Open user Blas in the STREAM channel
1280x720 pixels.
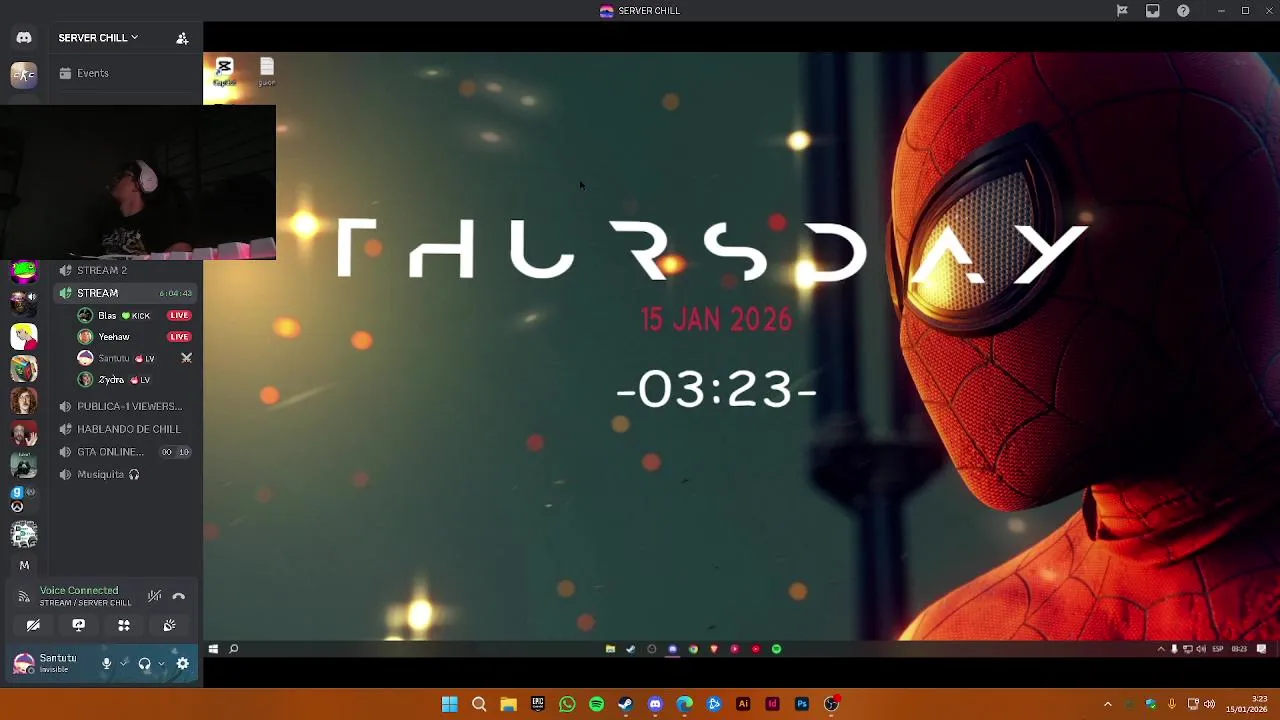pyautogui.click(x=106, y=316)
